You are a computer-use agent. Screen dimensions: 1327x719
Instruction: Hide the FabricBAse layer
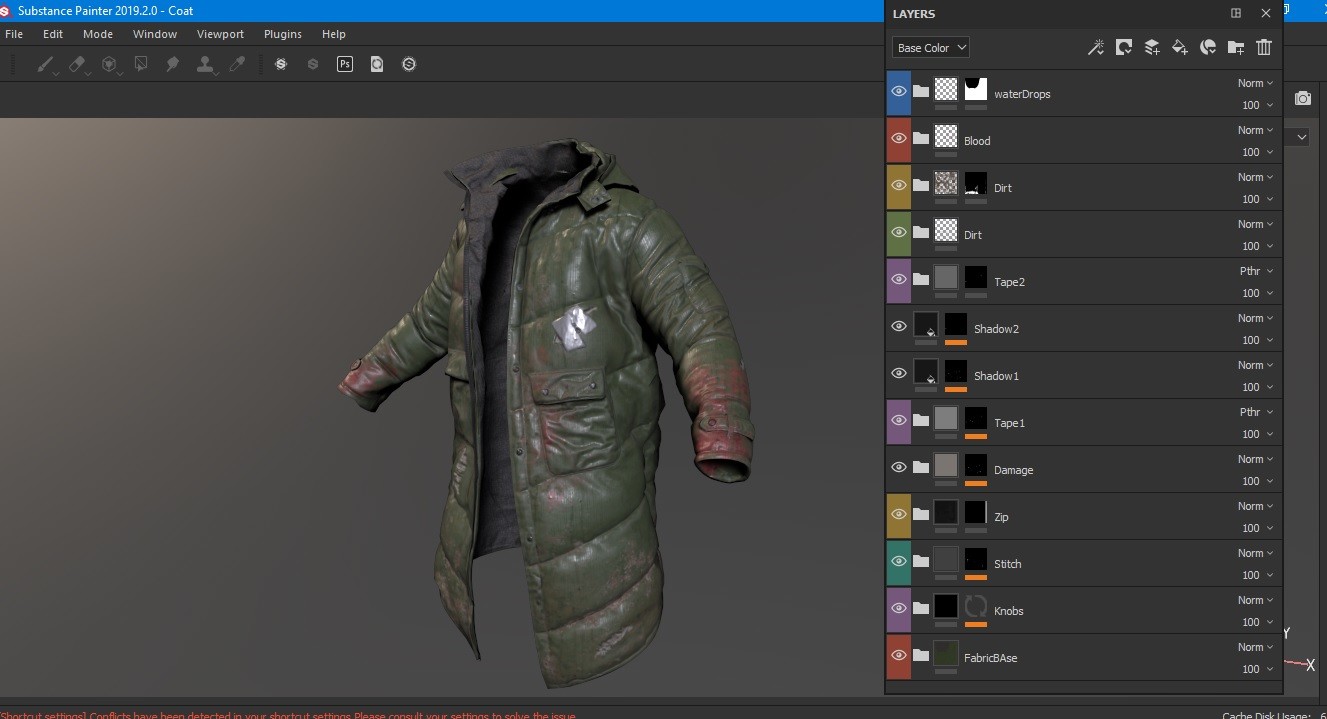click(898, 654)
